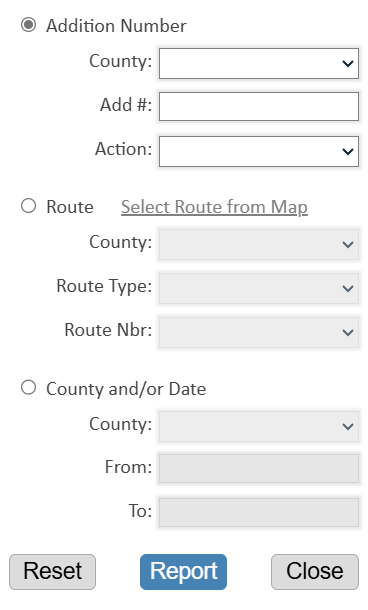Click the Select Route from Map link
The image size is (368, 610).
tap(214, 207)
